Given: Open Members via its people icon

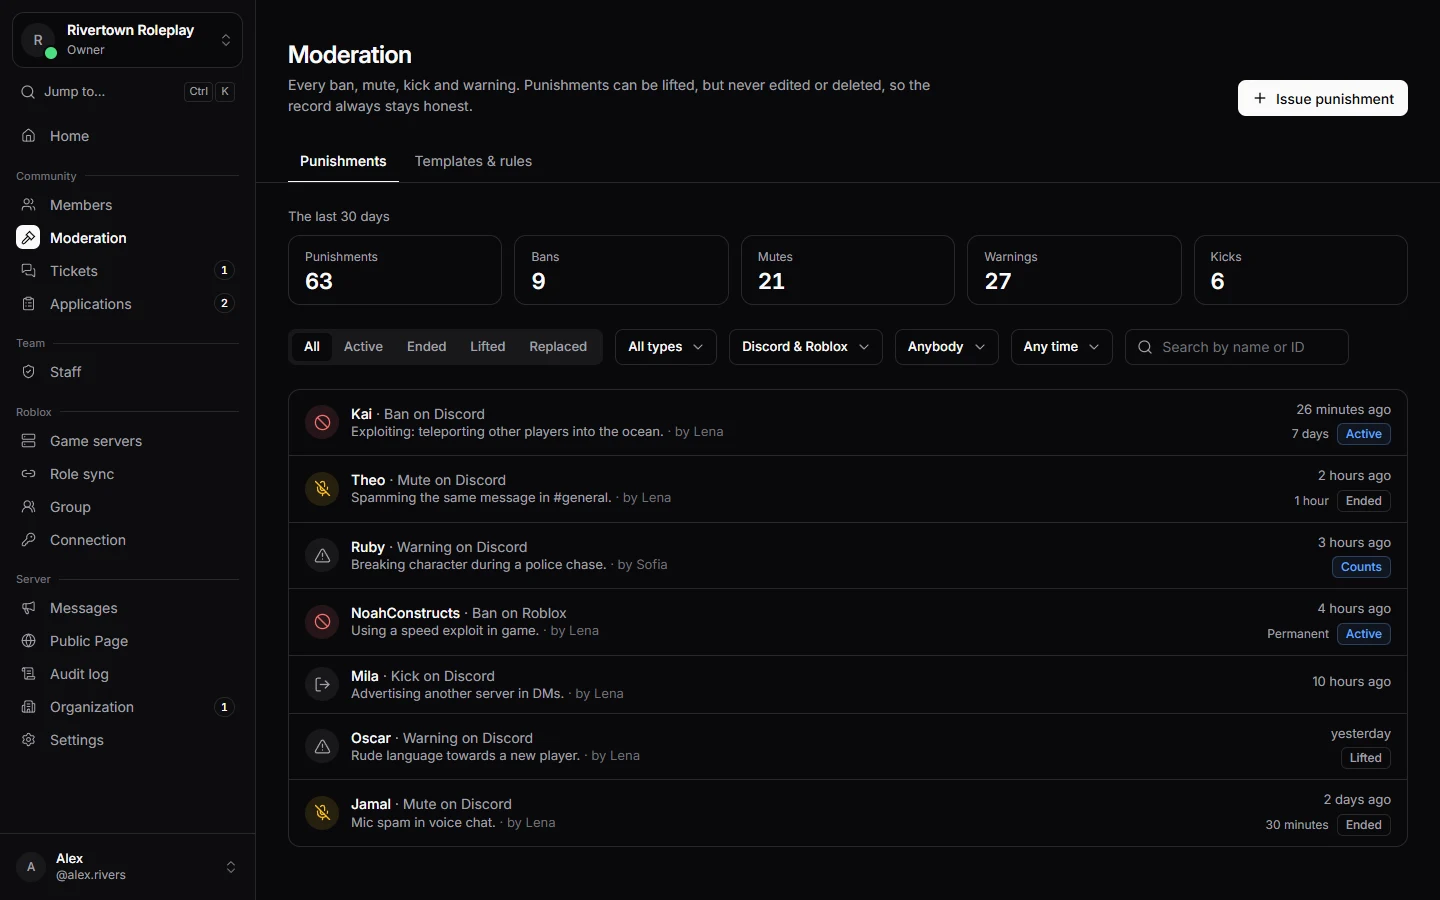Looking at the screenshot, I should pos(28,205).
